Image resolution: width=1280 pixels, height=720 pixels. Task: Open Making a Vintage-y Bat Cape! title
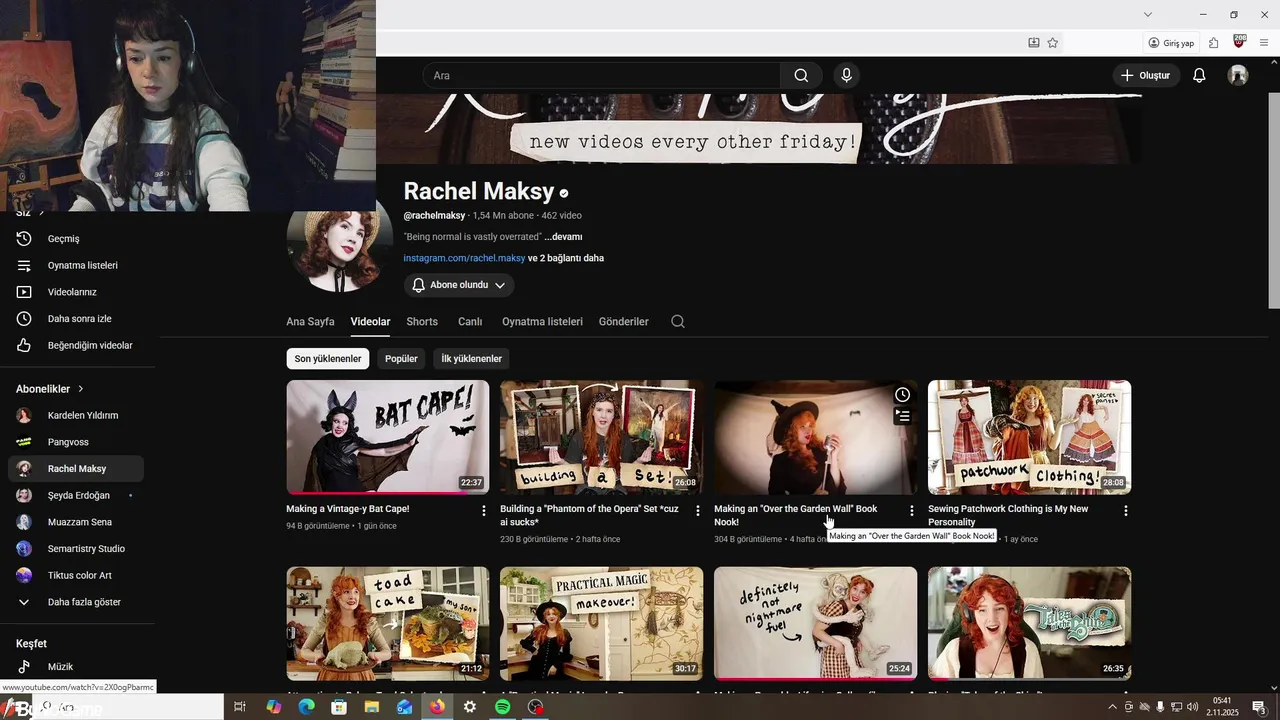click(347, 509)
